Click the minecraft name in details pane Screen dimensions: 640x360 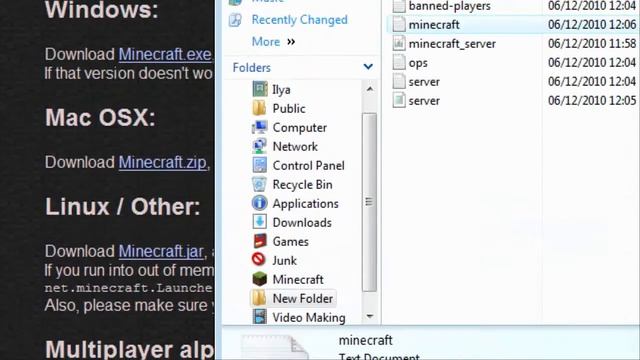click(x=365, y=340)
